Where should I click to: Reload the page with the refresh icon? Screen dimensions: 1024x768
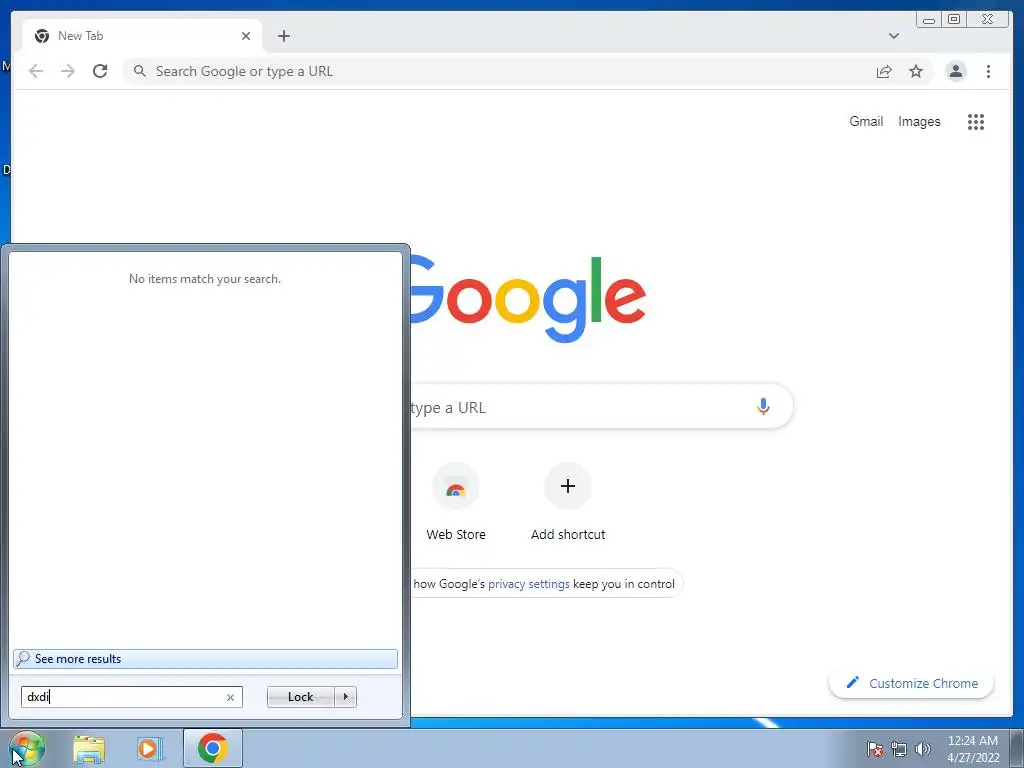(100, 71)
